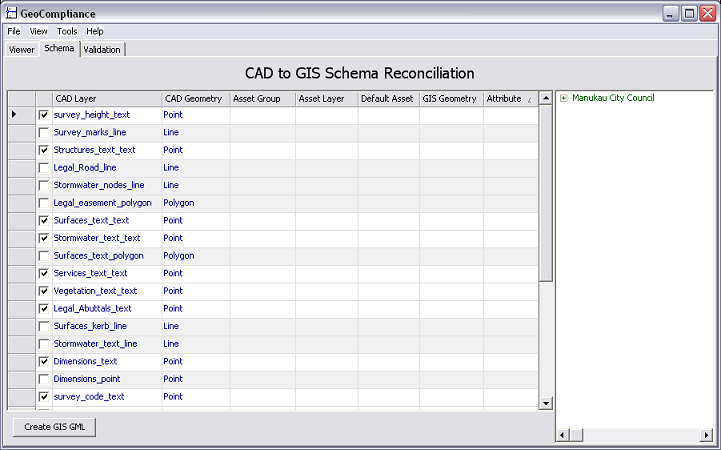Image resolution: width=721 pixels, height=450 pixels.
Task: Click the table scroll up arrow
Action: (545, 98)
